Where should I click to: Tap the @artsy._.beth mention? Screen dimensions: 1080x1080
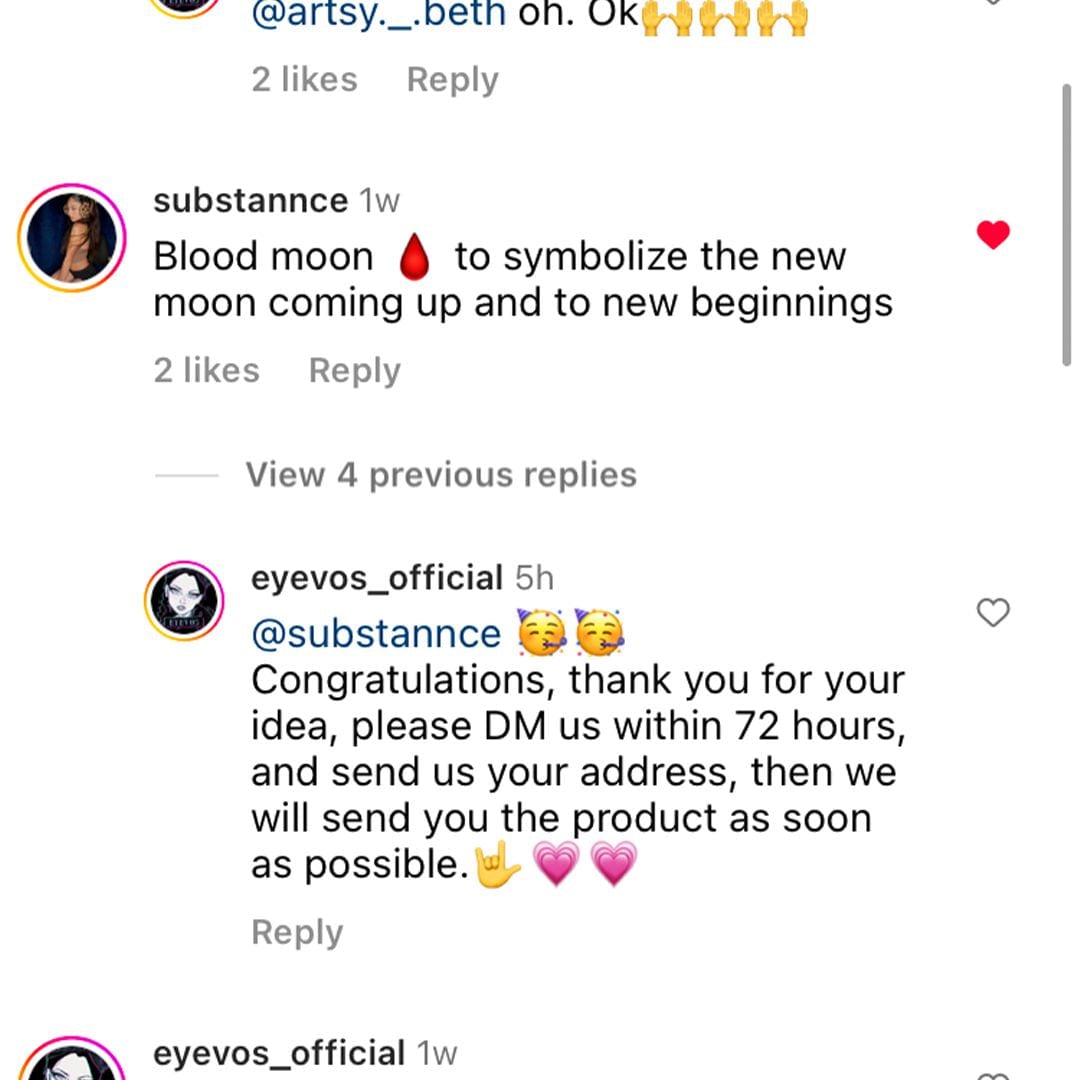click(x=379, y=17)
